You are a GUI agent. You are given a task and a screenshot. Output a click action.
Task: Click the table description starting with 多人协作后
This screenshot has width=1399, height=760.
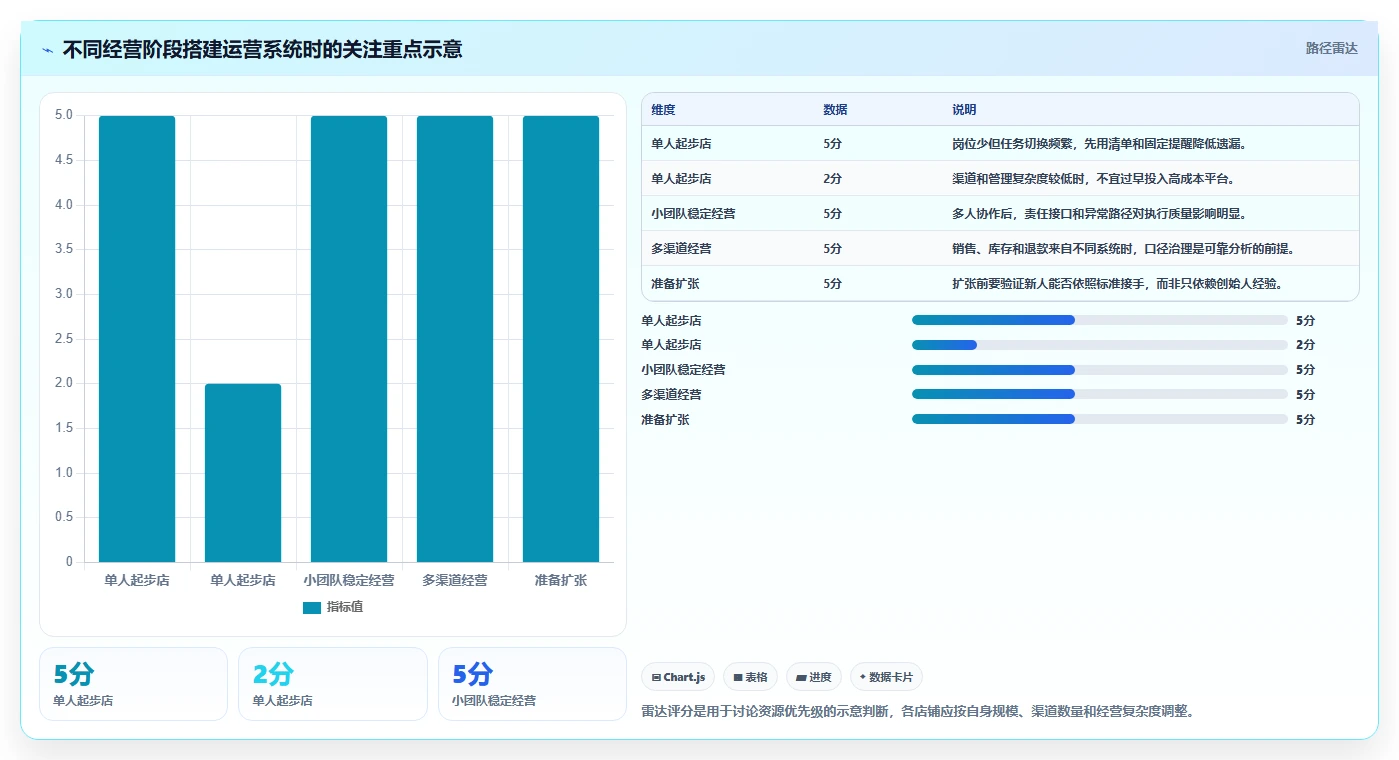1099,214
